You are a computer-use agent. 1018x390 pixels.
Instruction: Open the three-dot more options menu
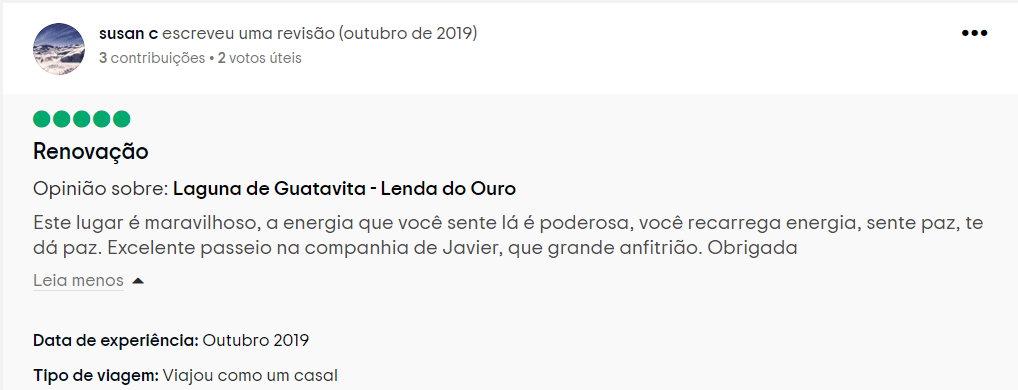974,33
